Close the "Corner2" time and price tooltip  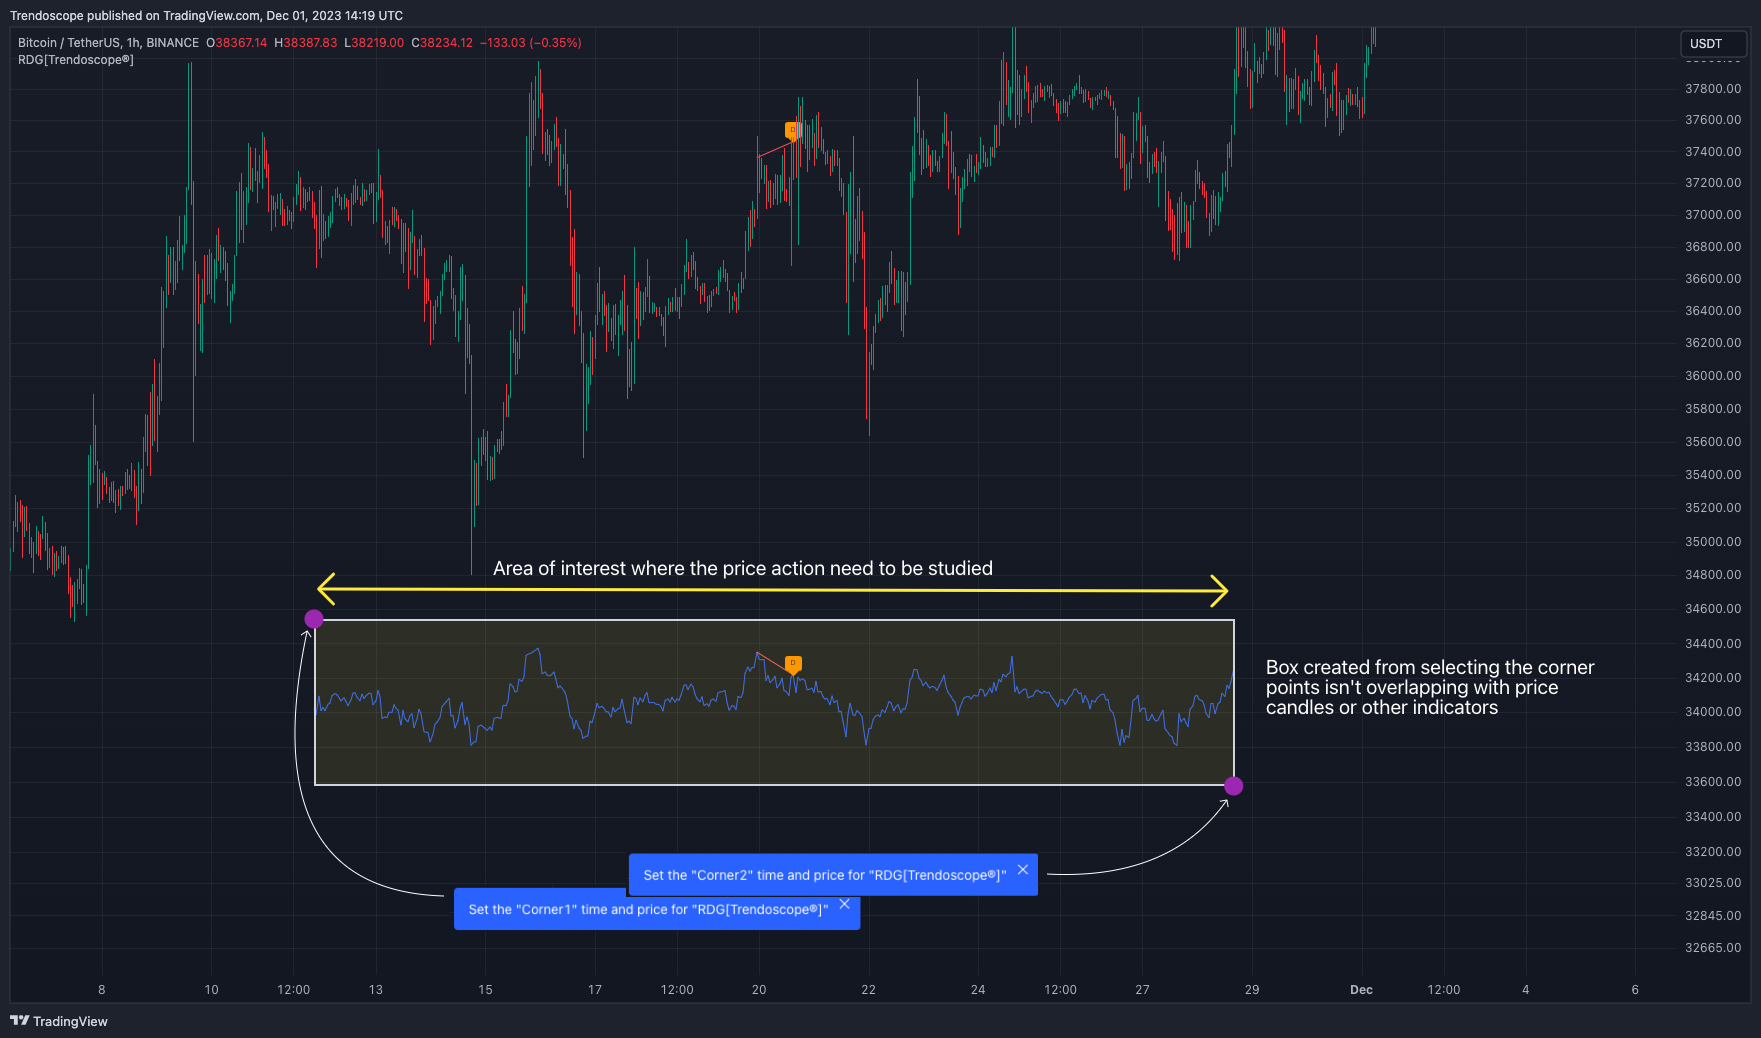pyautogui.click(x=1023, y=870)
